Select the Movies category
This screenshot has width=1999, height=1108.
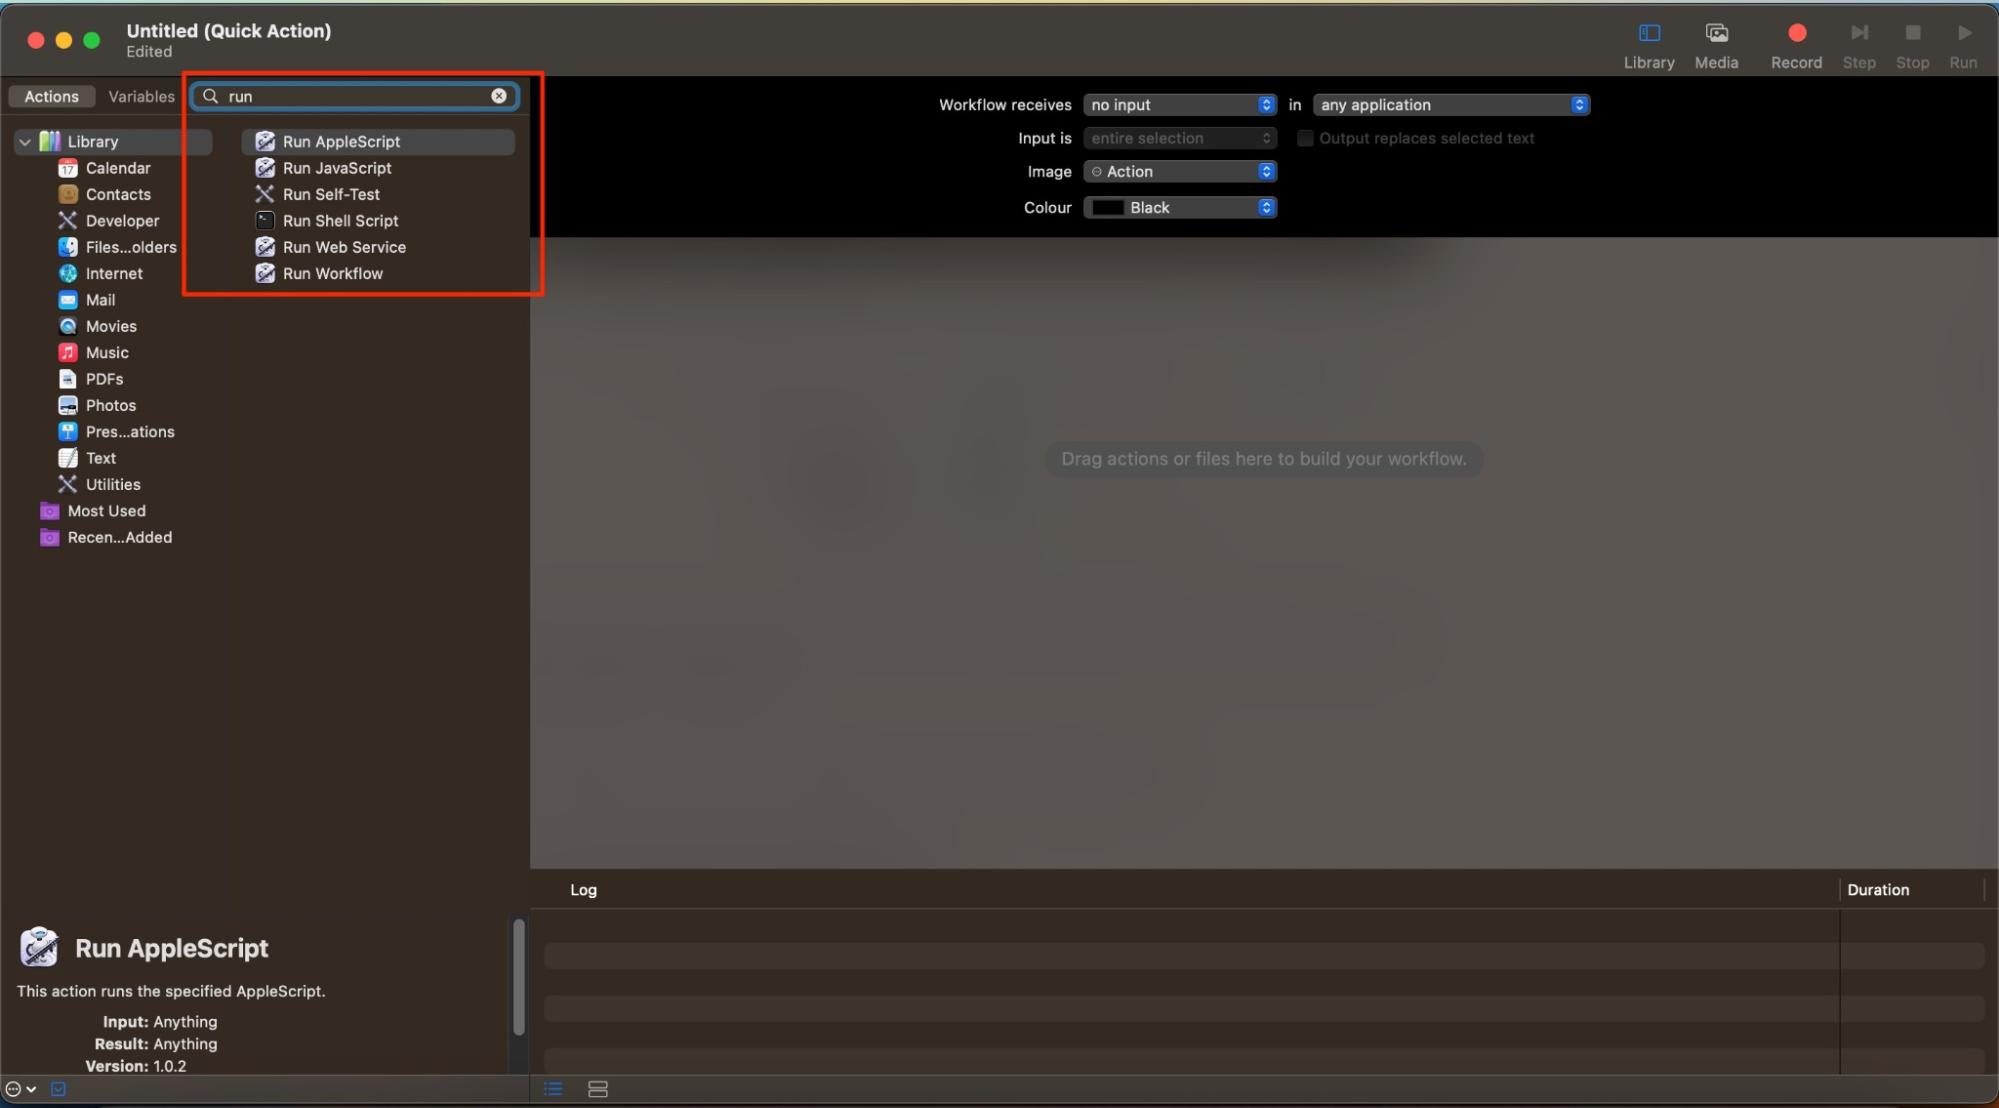tap(113, 326)
